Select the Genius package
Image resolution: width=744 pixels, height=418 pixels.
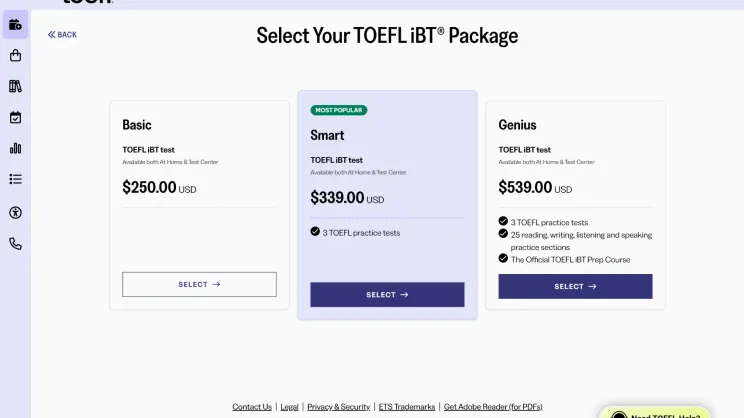(575, 286)
